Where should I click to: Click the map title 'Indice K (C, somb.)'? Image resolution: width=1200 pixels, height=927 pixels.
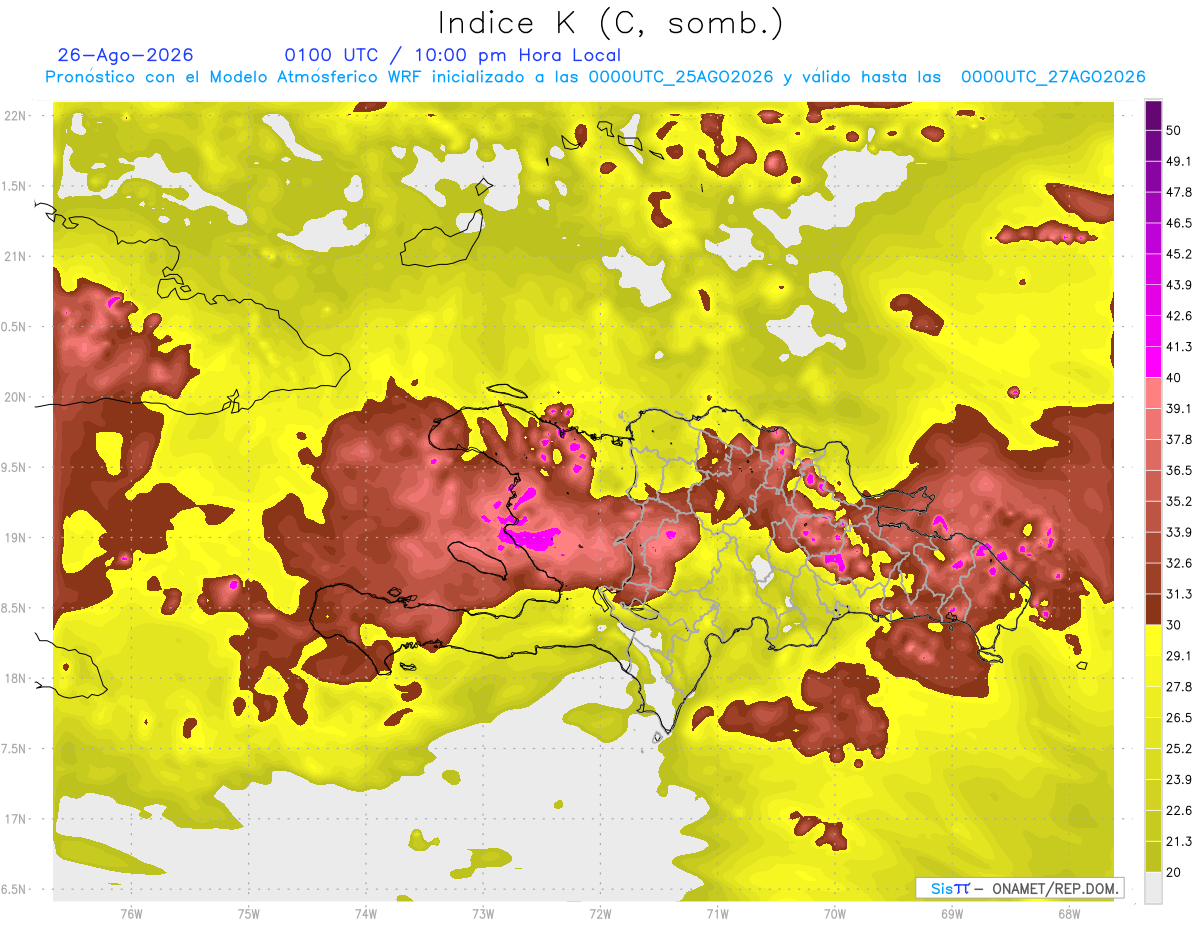pyautogui.click(x=611, y=23)
